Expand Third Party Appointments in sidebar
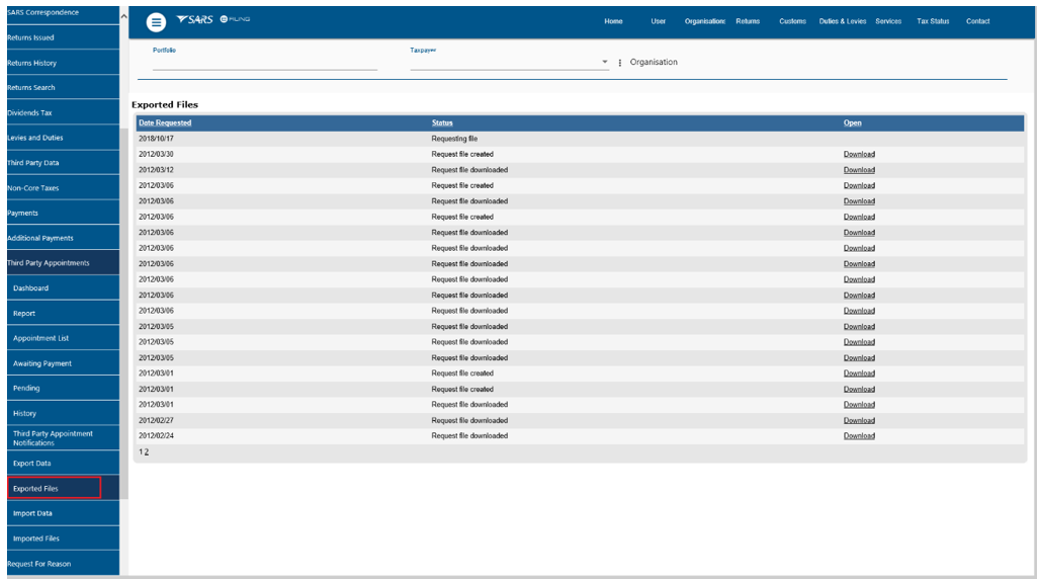 click(x=48, y=263)
